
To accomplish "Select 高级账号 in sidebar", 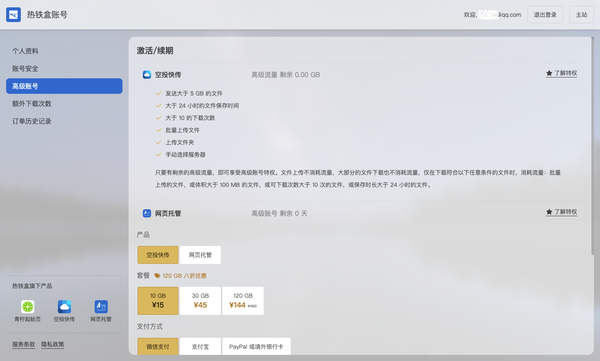I will [x=64, y=86].
